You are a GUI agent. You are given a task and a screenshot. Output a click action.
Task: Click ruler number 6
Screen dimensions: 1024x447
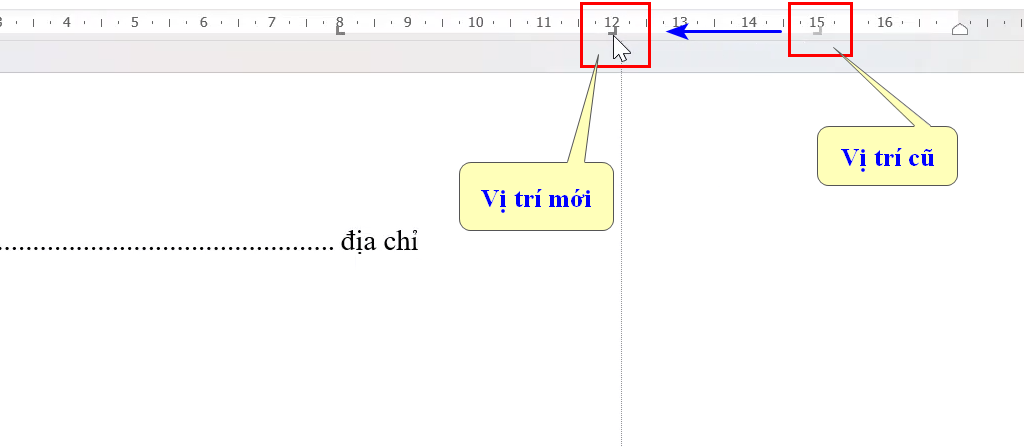[x=203, y=22]
